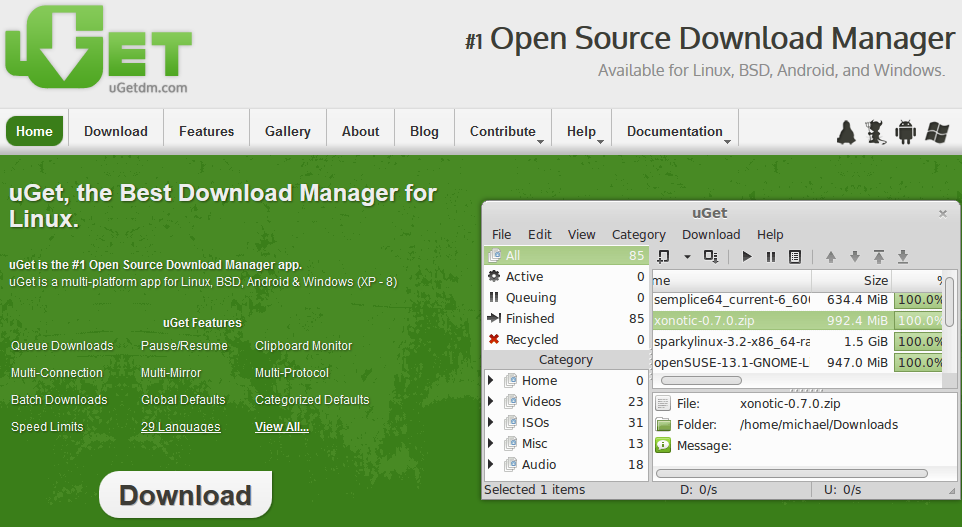Select the Queuing status row

point(566,298)
